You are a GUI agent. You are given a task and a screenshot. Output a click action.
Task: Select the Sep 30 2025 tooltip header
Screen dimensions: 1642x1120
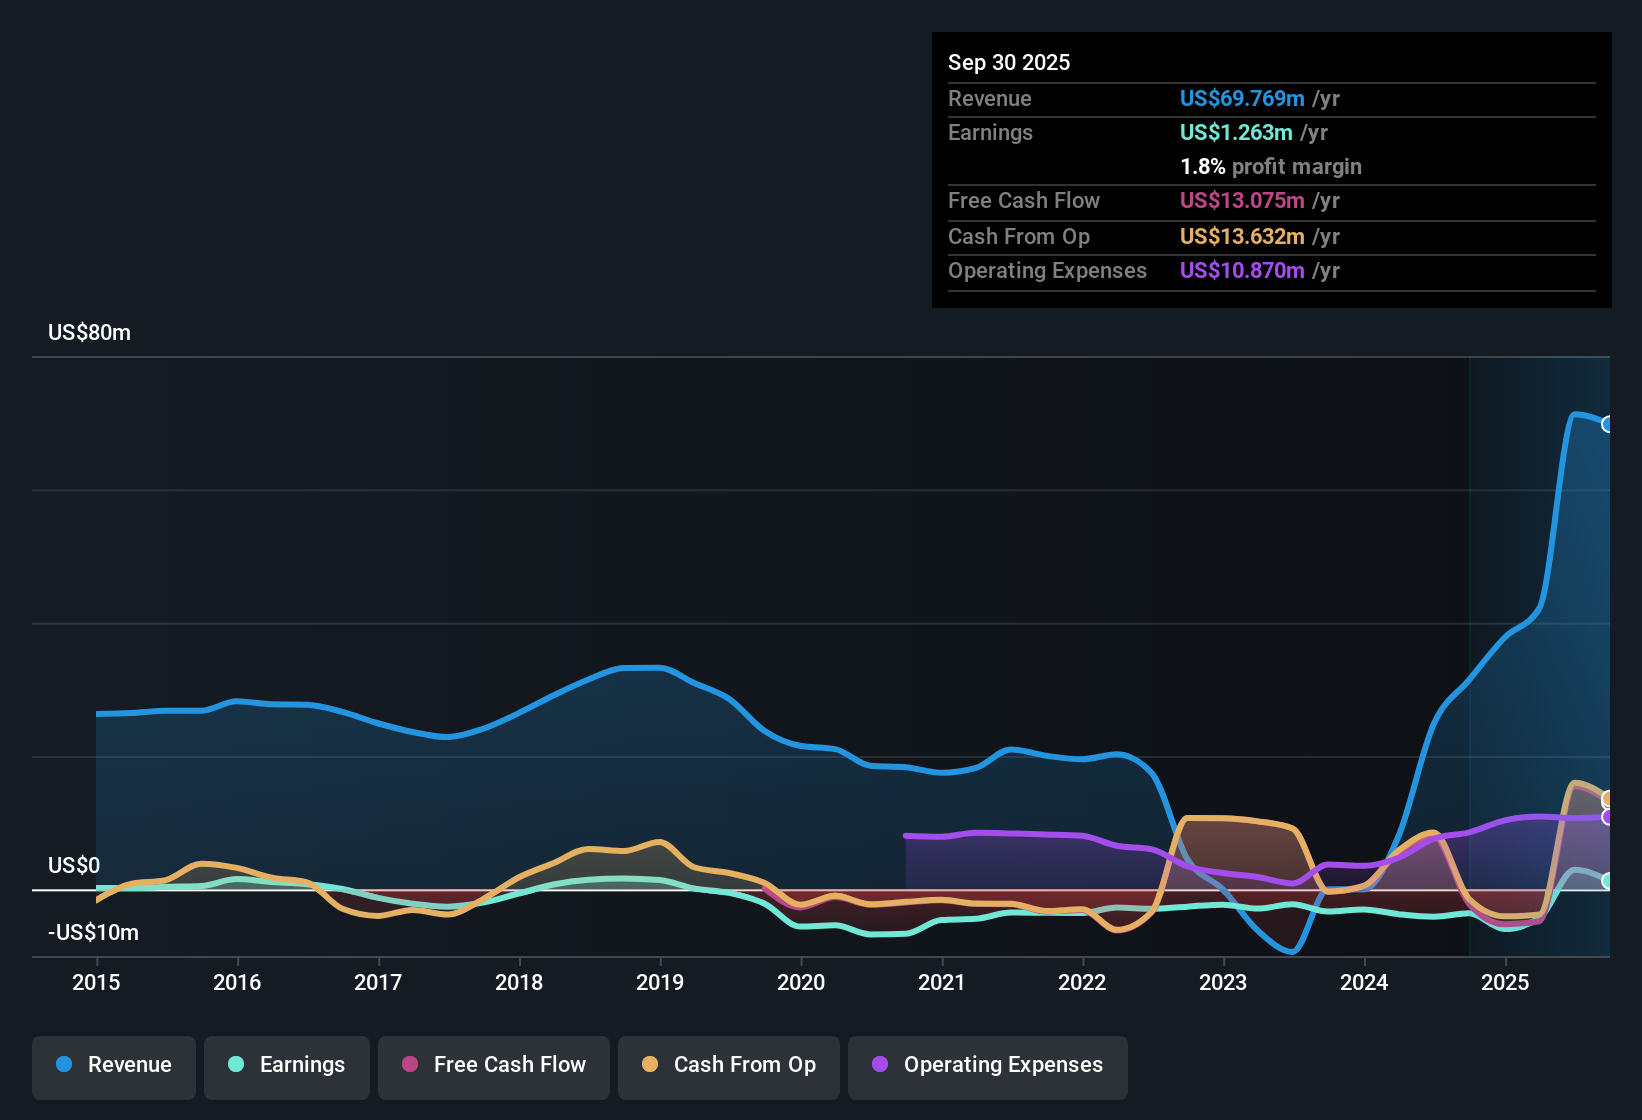point(1009,62)
